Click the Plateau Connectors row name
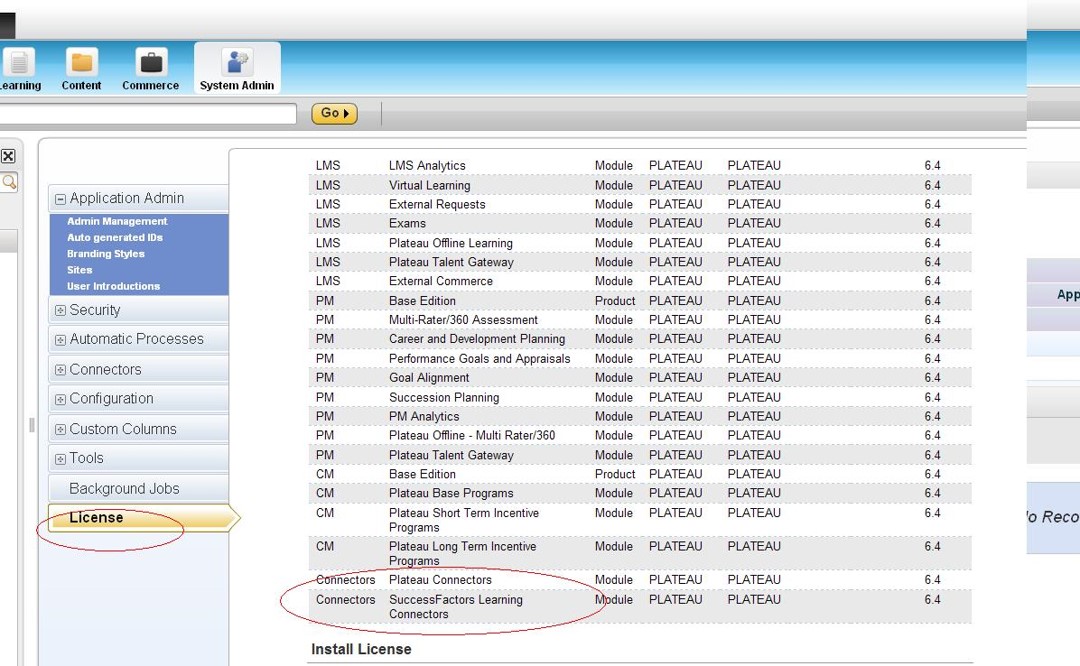The height and width of the screenshot is (666, 1080). (440, 580)
